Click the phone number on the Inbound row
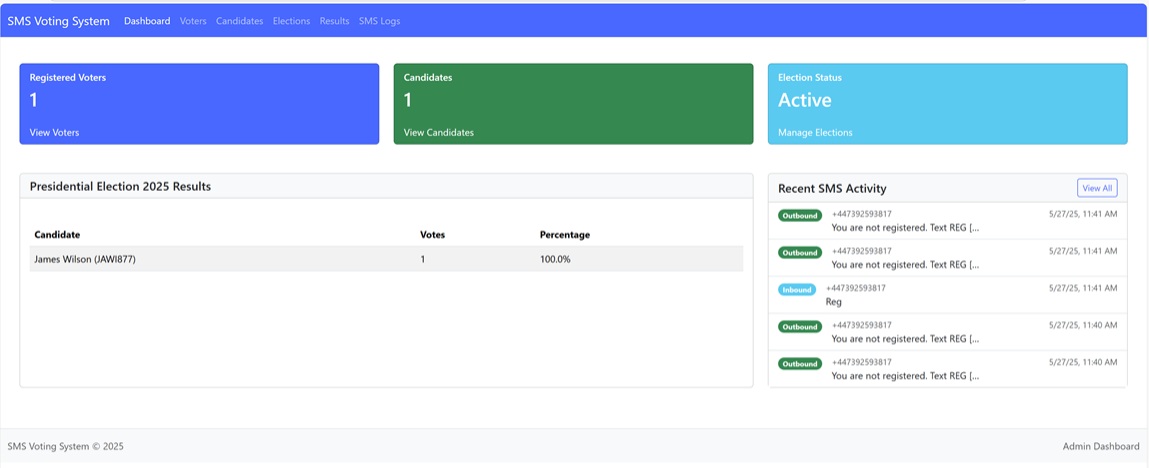This screenshot has height=468, width=1149. click(x=856, y=288)
